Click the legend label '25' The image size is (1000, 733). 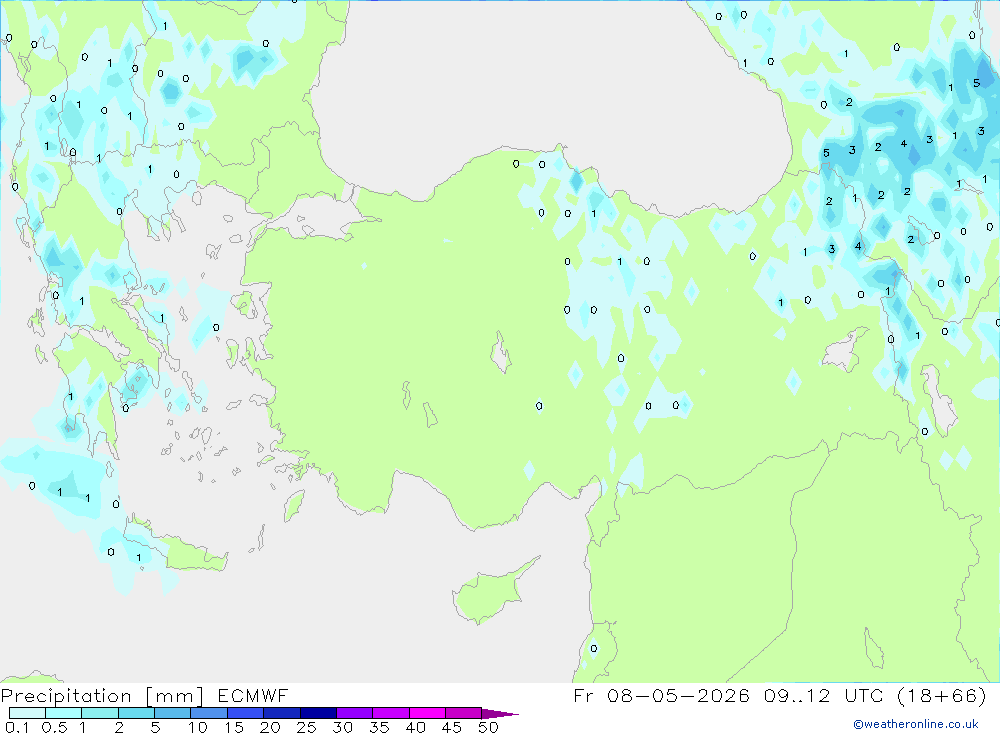pyautogui.click(x=306, y=727)
